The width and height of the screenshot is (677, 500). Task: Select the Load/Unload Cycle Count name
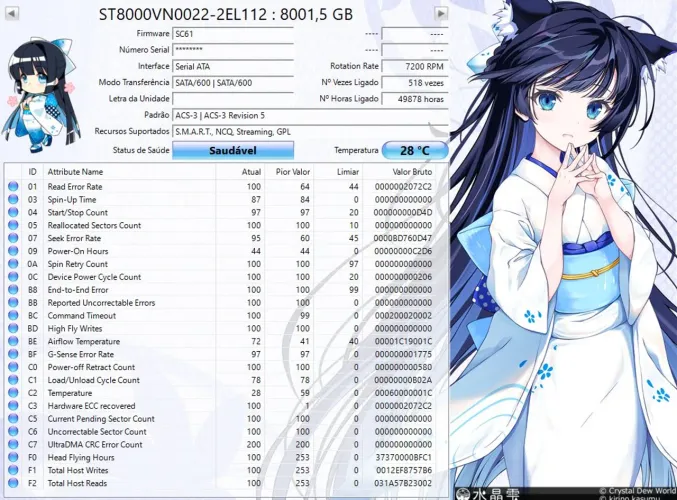coord(94,380)
